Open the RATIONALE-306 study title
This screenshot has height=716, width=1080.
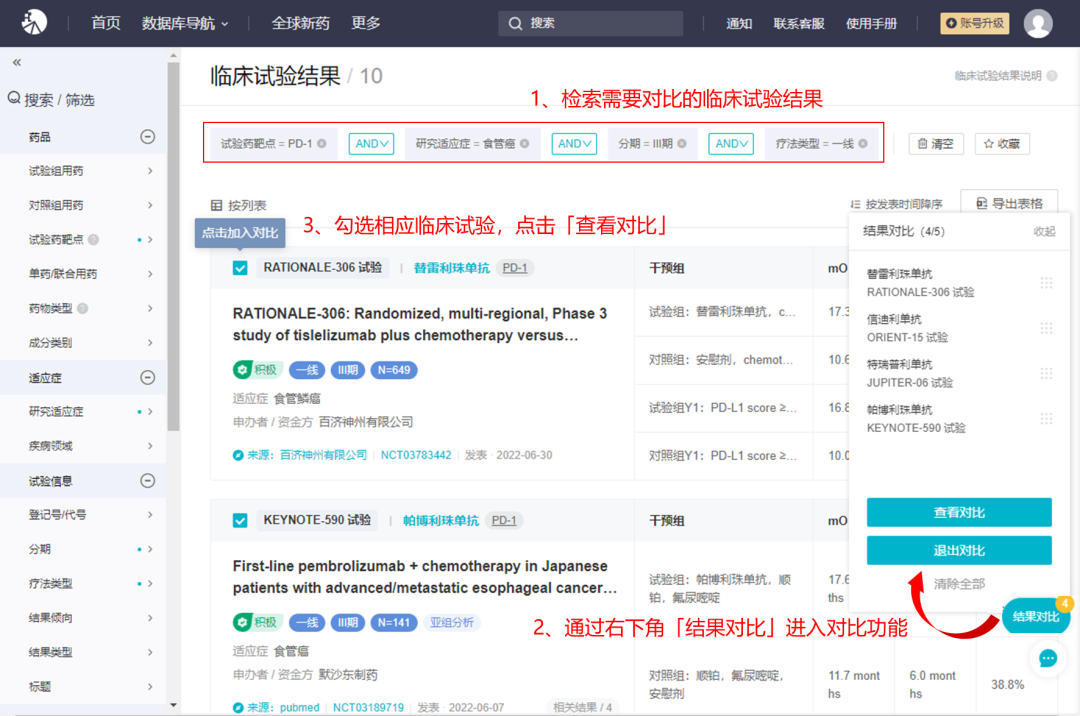420,325
